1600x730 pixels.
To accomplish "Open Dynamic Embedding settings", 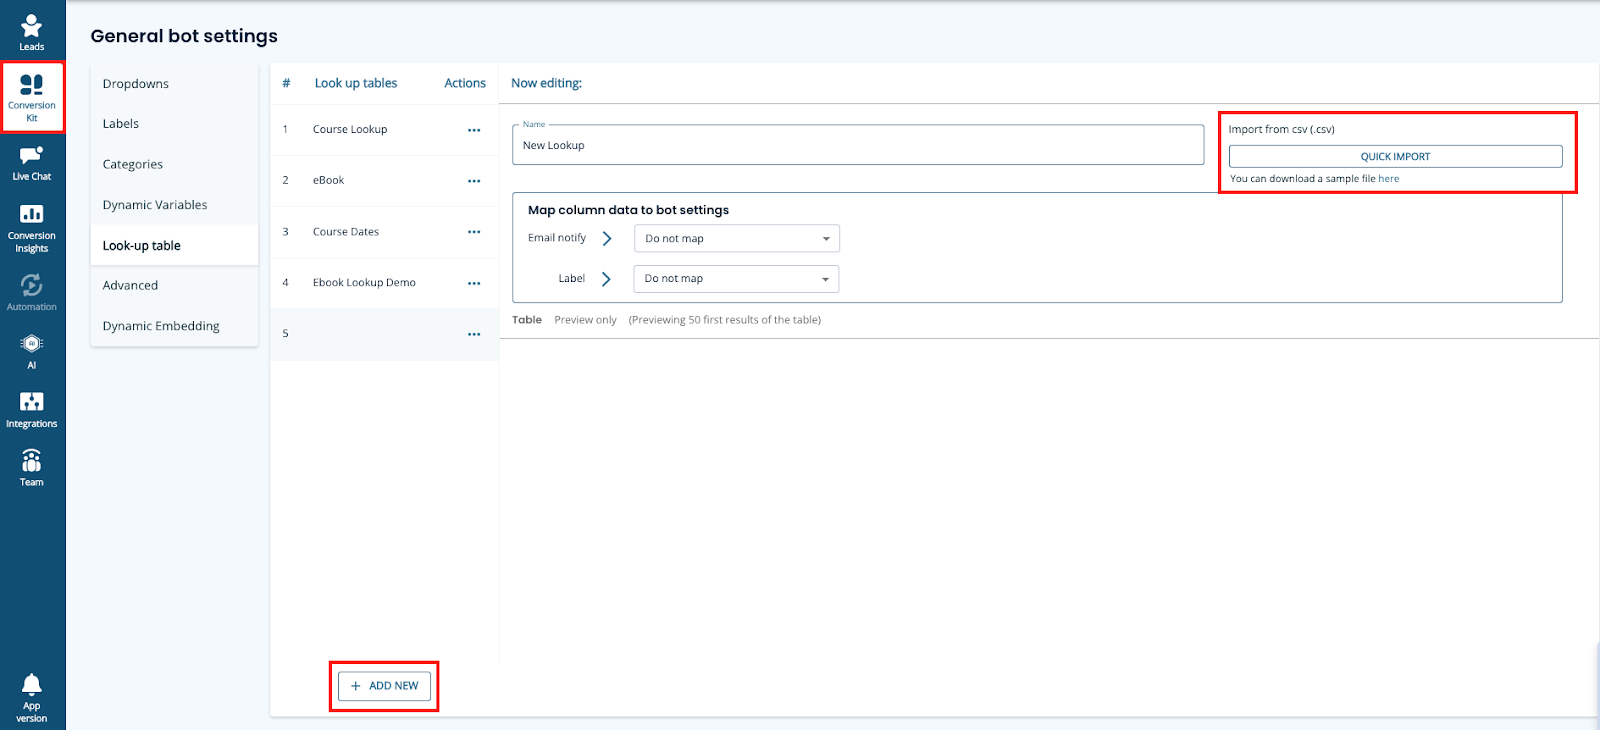I will pyautogui.click(x=174, y=326).
